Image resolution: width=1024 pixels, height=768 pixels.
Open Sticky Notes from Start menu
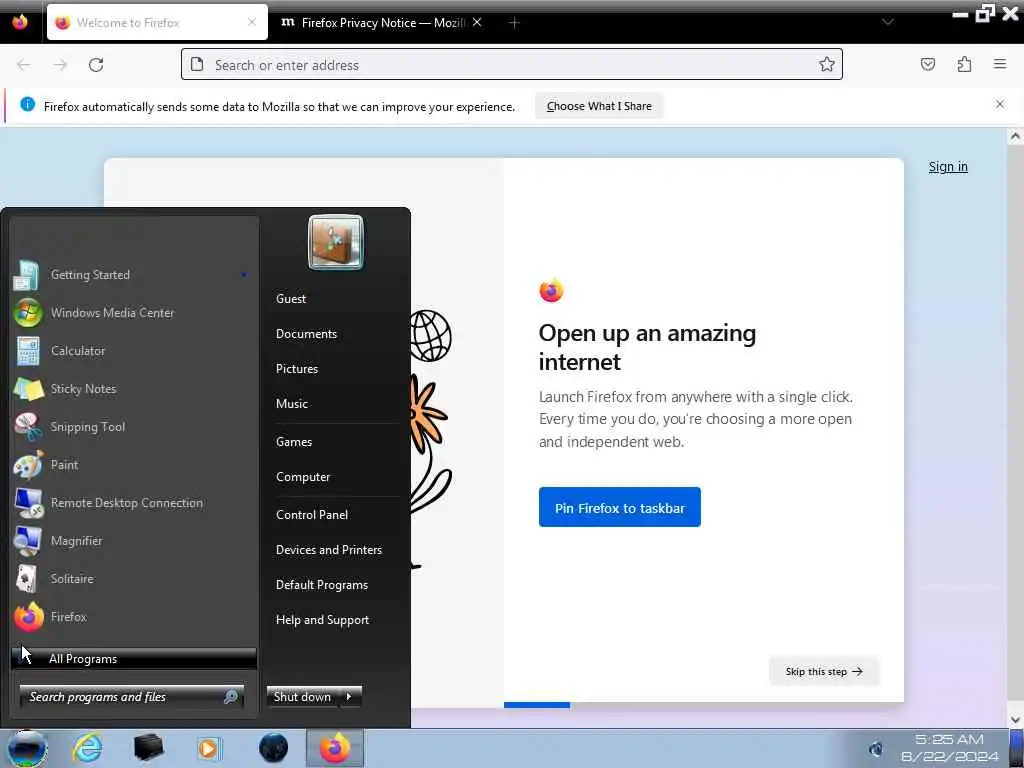pyautogui.click(x=134, y=389)
